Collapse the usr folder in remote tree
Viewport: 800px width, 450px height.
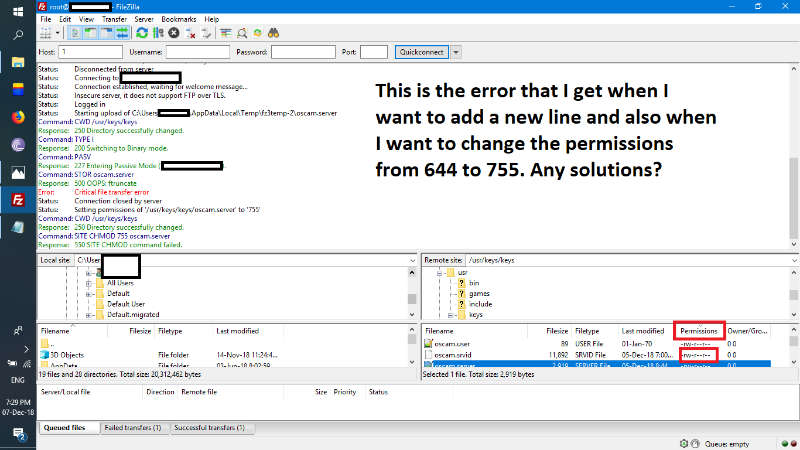(439, 273)
